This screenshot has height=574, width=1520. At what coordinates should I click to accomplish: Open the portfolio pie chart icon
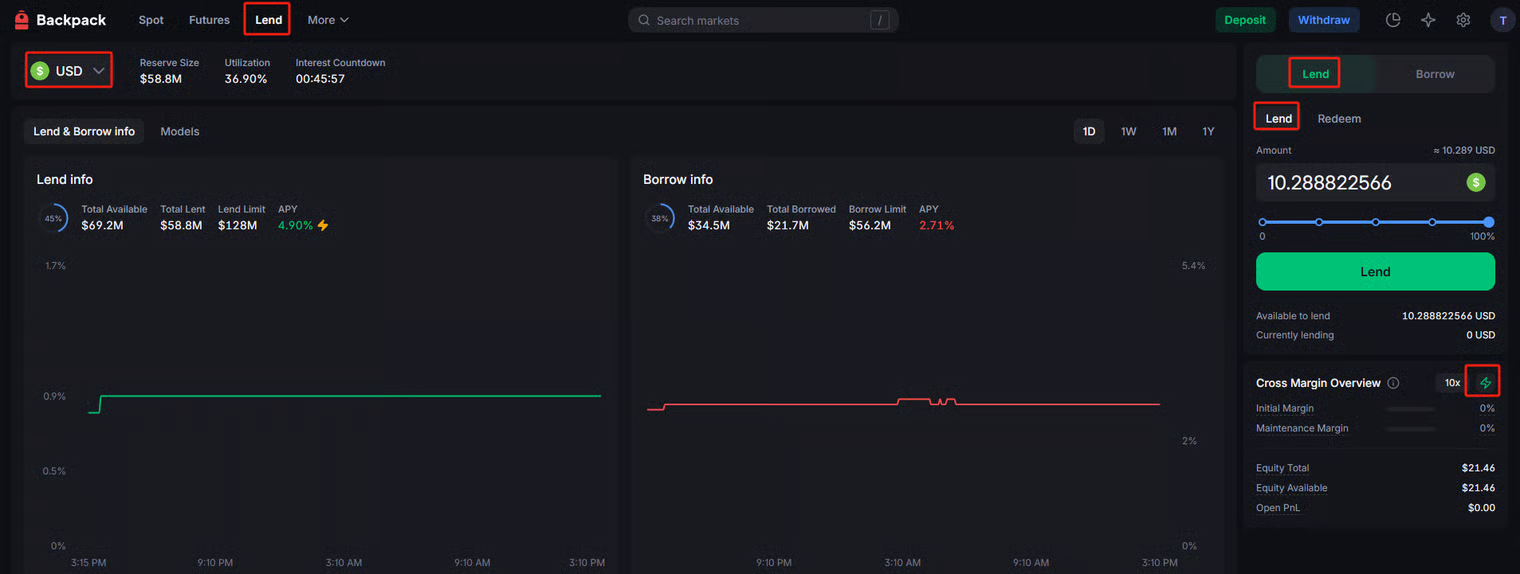pos(1393,20)
